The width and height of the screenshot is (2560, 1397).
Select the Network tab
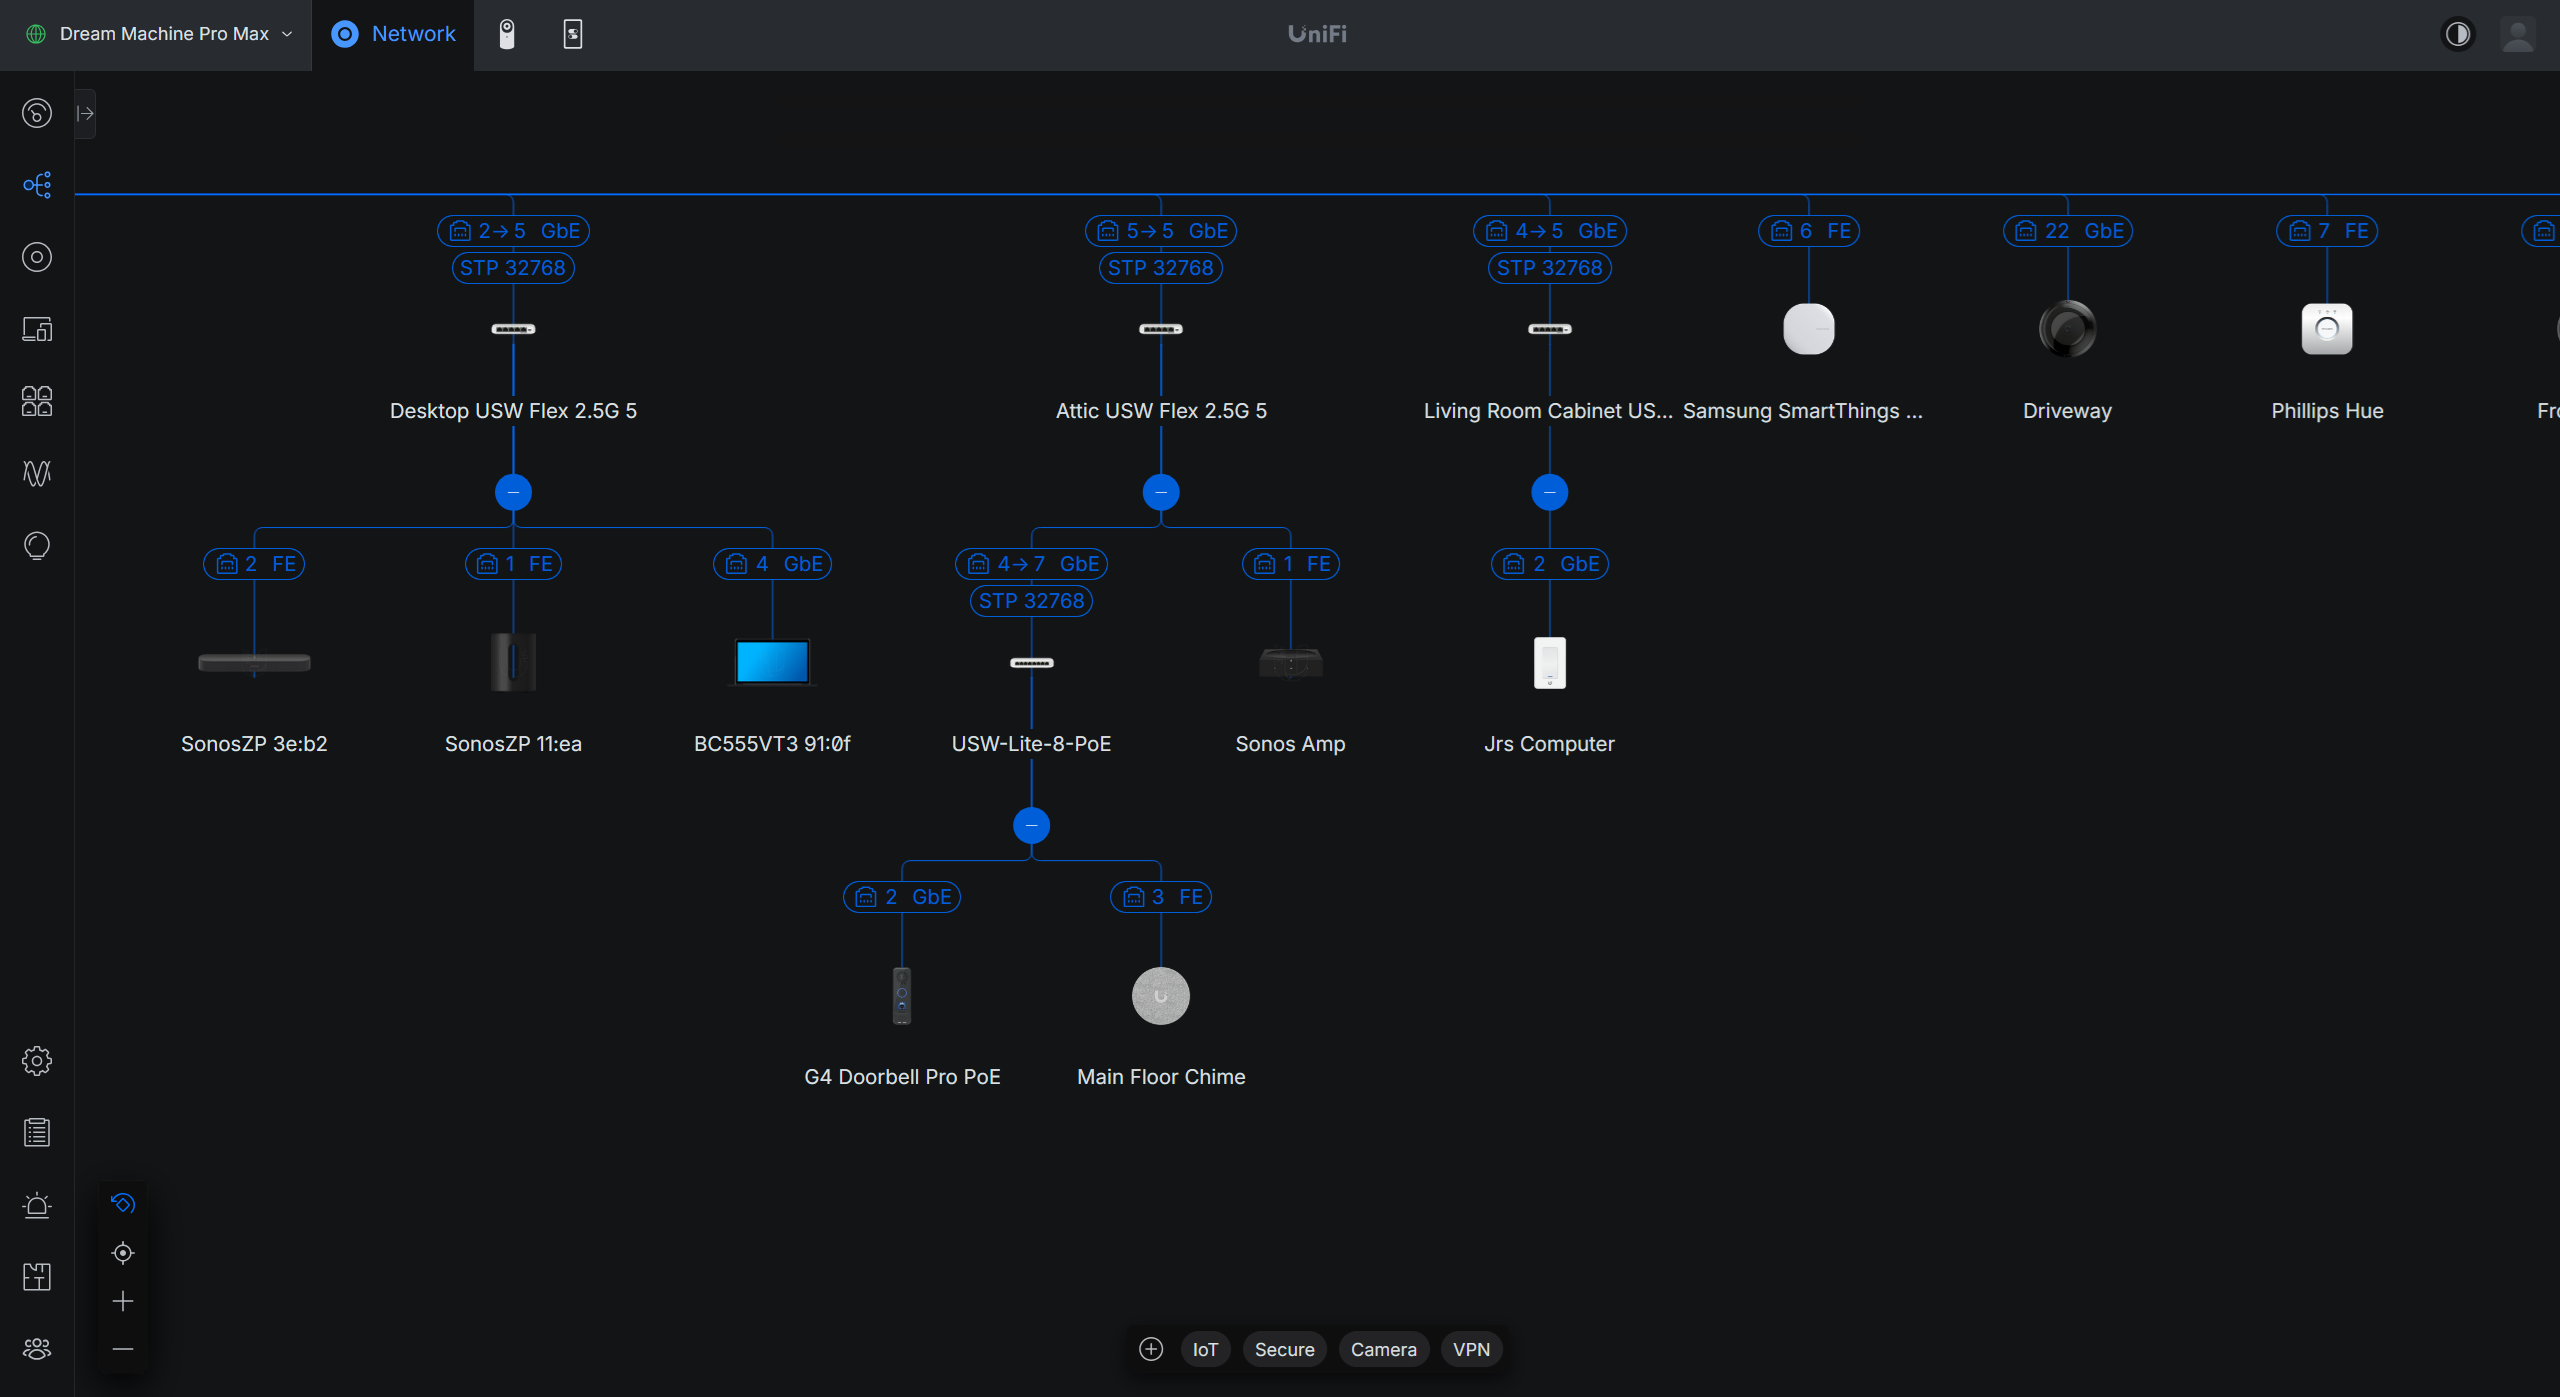tap(393, 33)
